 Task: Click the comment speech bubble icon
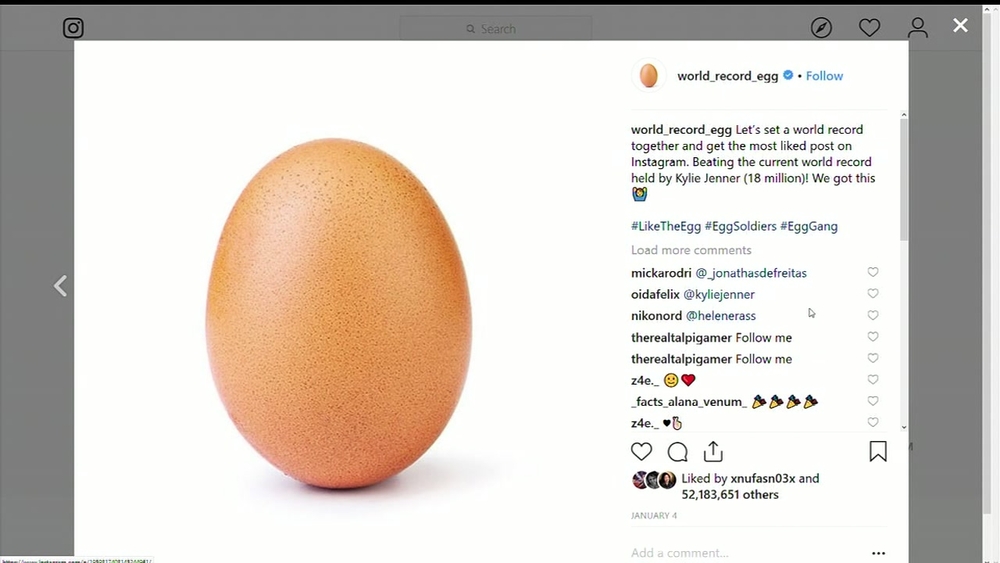(677, 452)
